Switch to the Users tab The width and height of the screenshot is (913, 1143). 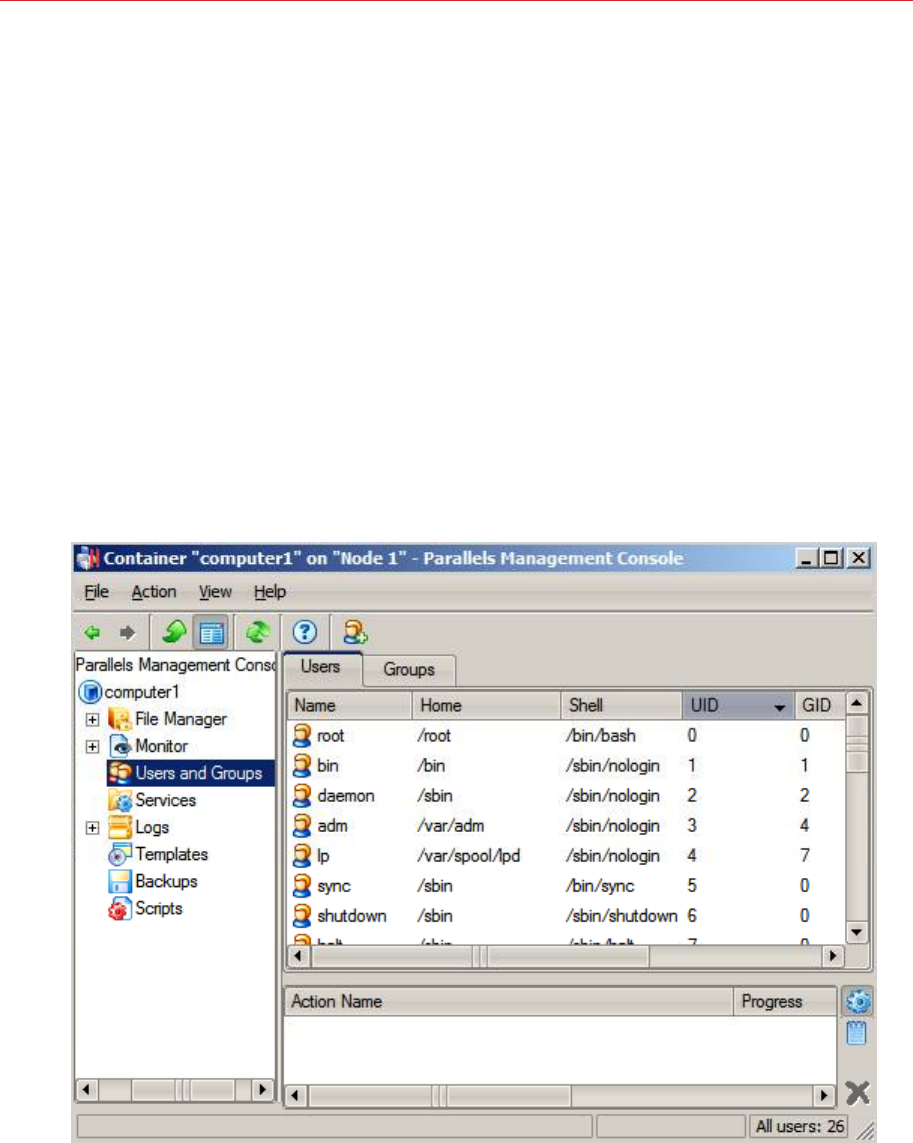[321, 668]
